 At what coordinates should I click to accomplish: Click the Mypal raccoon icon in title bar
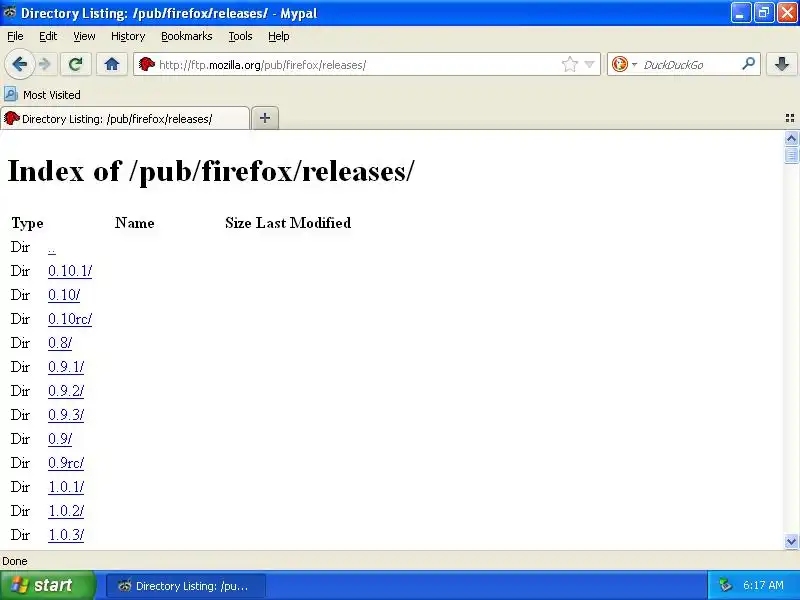click(10, 12)
